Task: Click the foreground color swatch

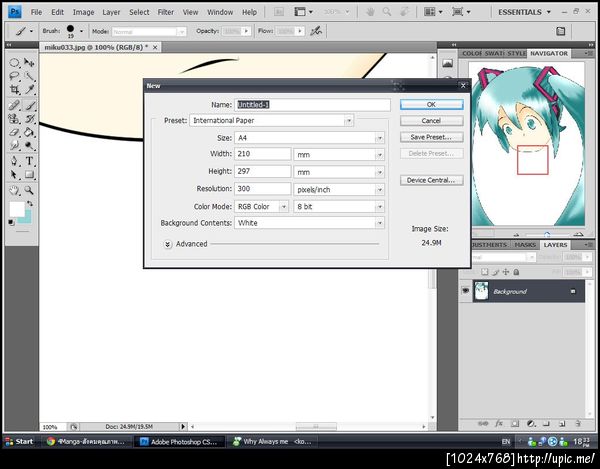Action: click(x=16, y=209)
